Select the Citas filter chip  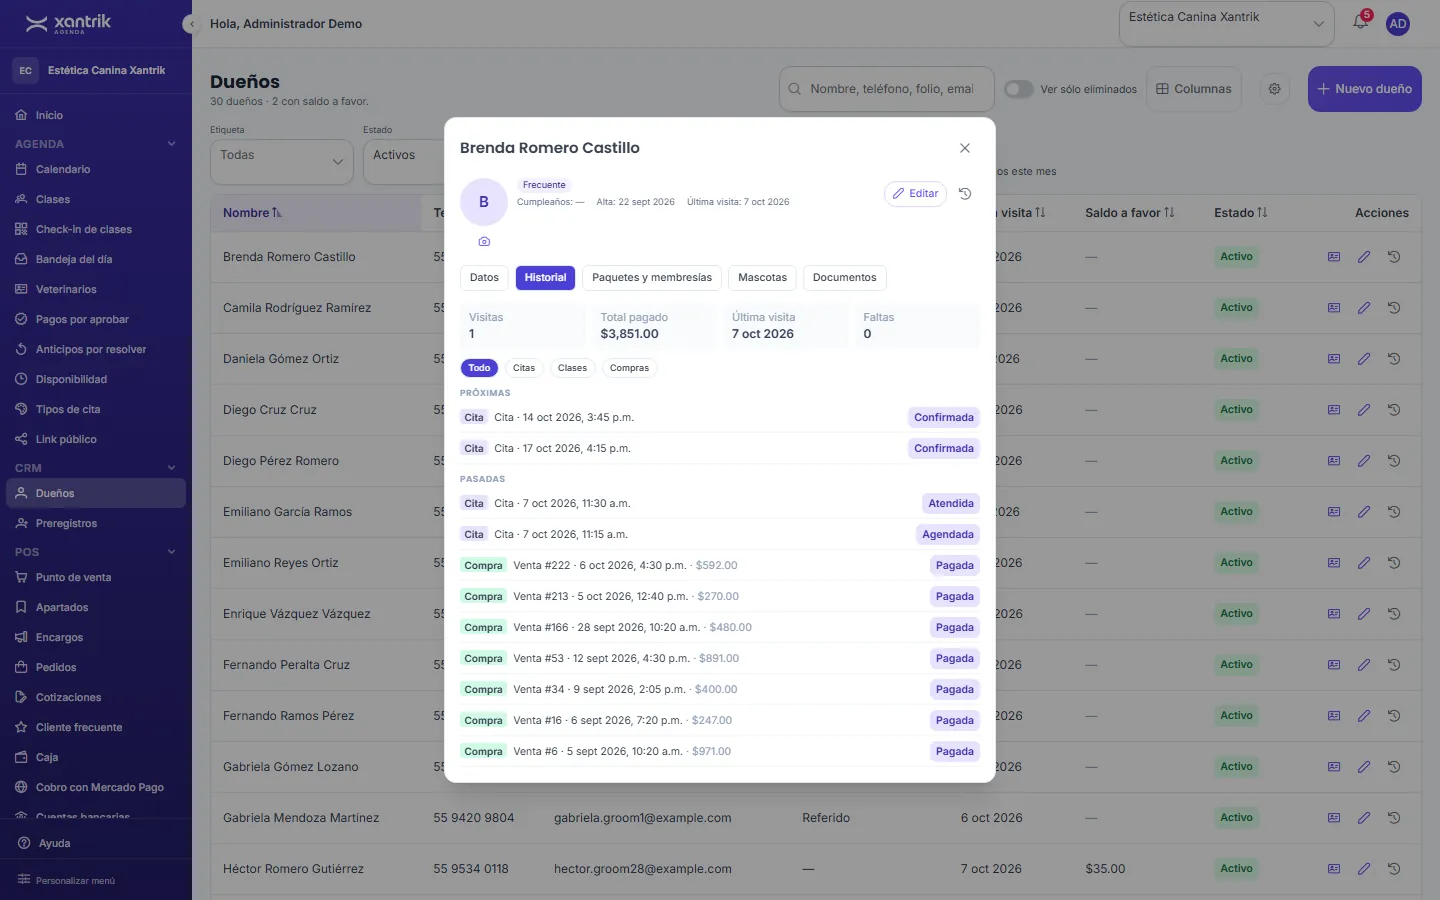[x=524, y=368]
